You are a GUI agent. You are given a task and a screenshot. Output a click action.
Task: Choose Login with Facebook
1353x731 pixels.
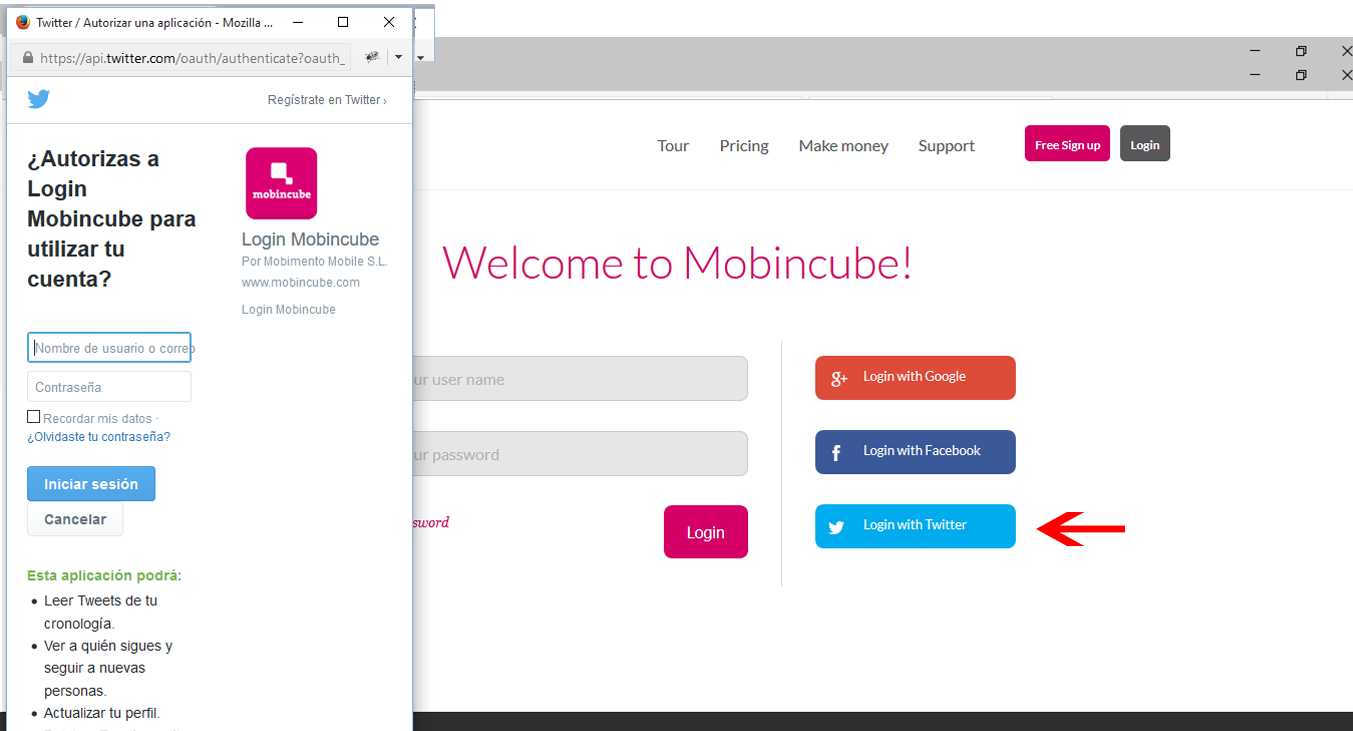[x=915, y=452]
